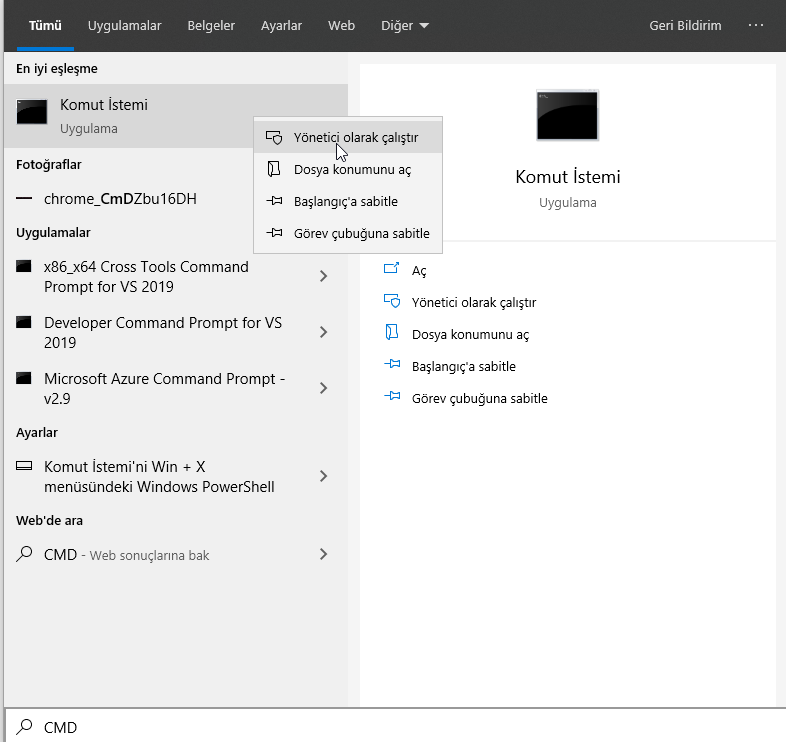Open Komut İstemi'ni Win + X setting
Viewport: 786px width, 742px height.
point(175,477)
